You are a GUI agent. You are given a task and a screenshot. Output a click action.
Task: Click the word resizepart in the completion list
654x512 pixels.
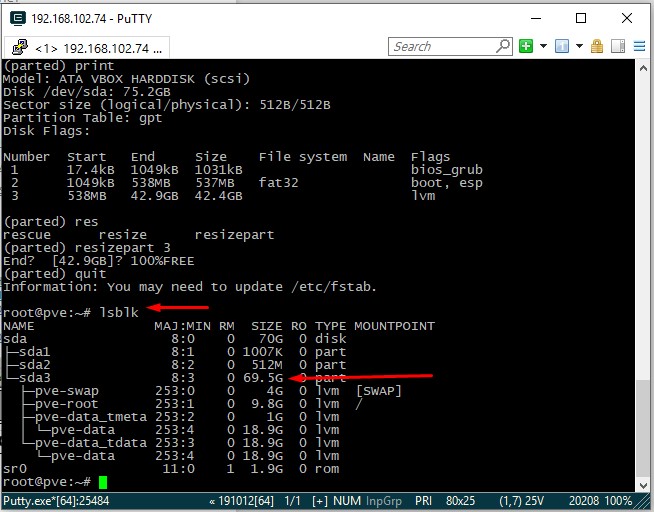click(234, 235)
